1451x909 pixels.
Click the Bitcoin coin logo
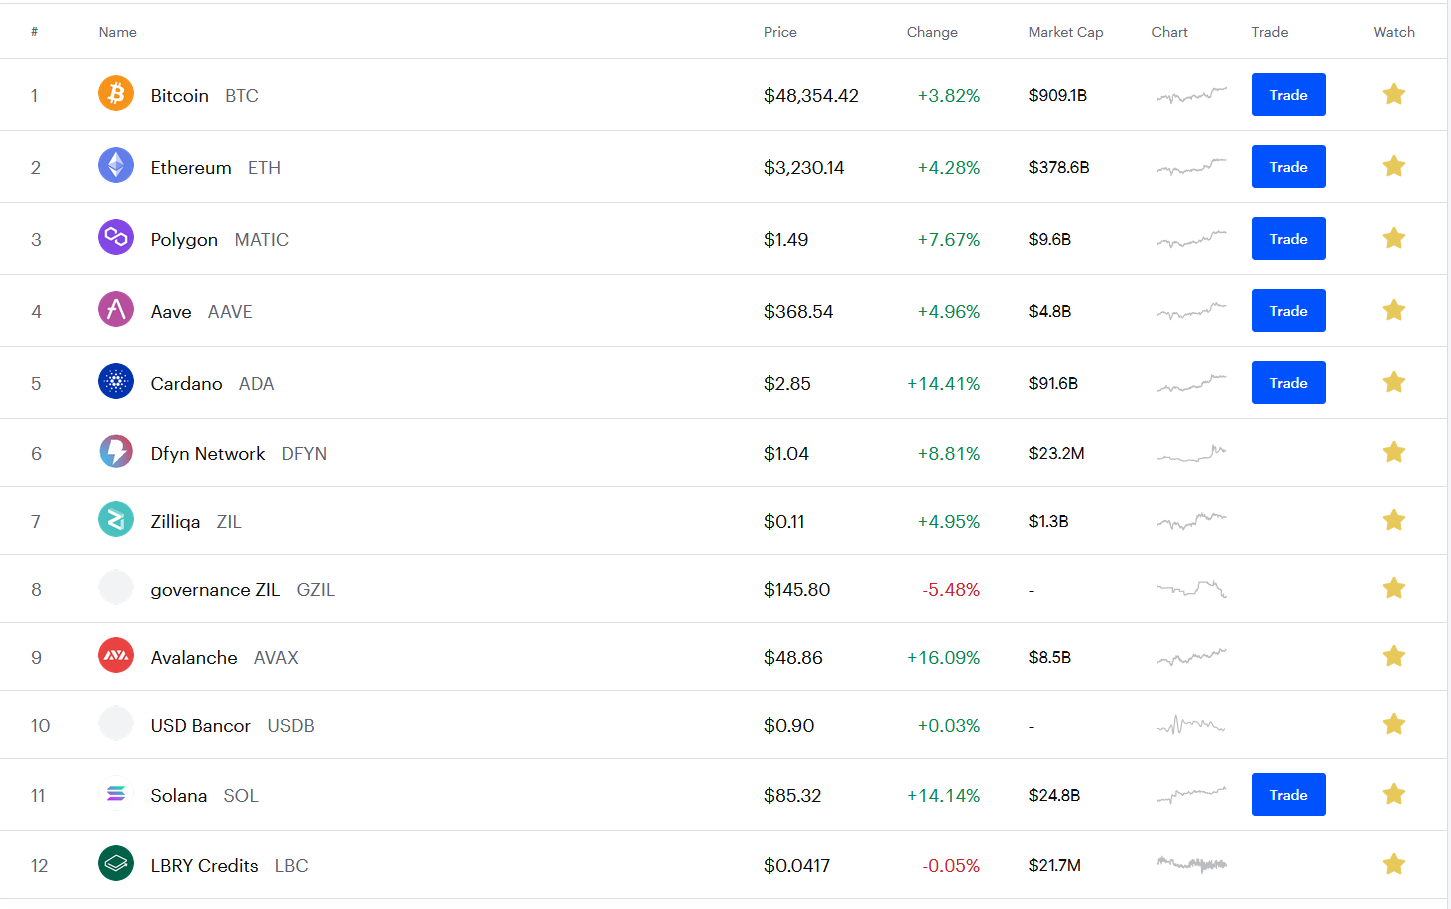[116, 93]
